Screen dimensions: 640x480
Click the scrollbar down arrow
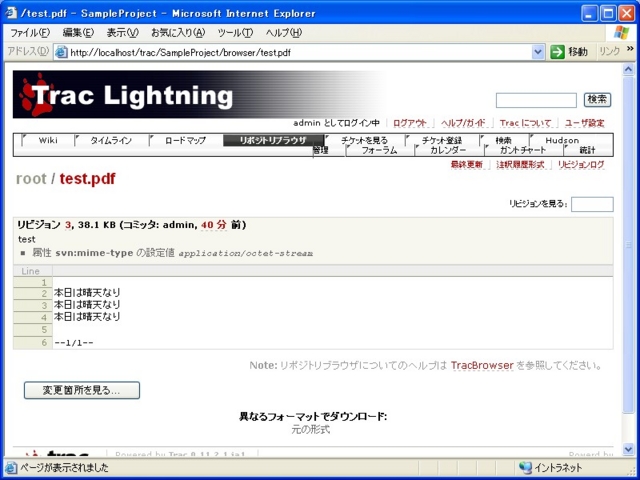click(629, 449)
